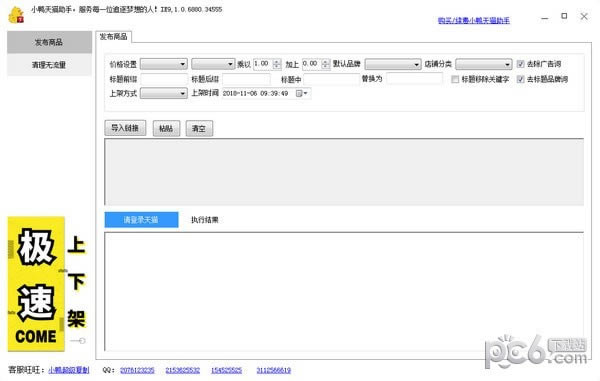Decrease the 乘以 value with down arrow
This screenshot has height=381, width=600.
pos(277,67)
